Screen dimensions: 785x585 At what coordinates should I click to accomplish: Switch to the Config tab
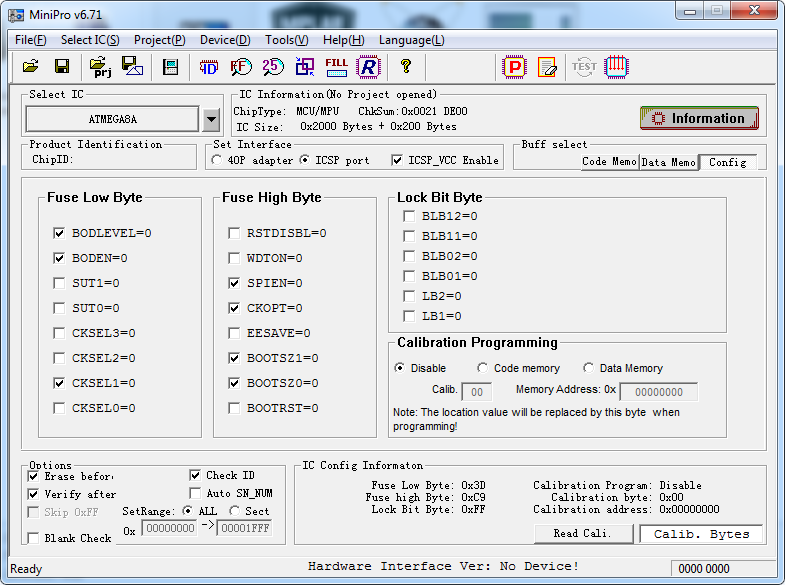(x=728, y=162)
